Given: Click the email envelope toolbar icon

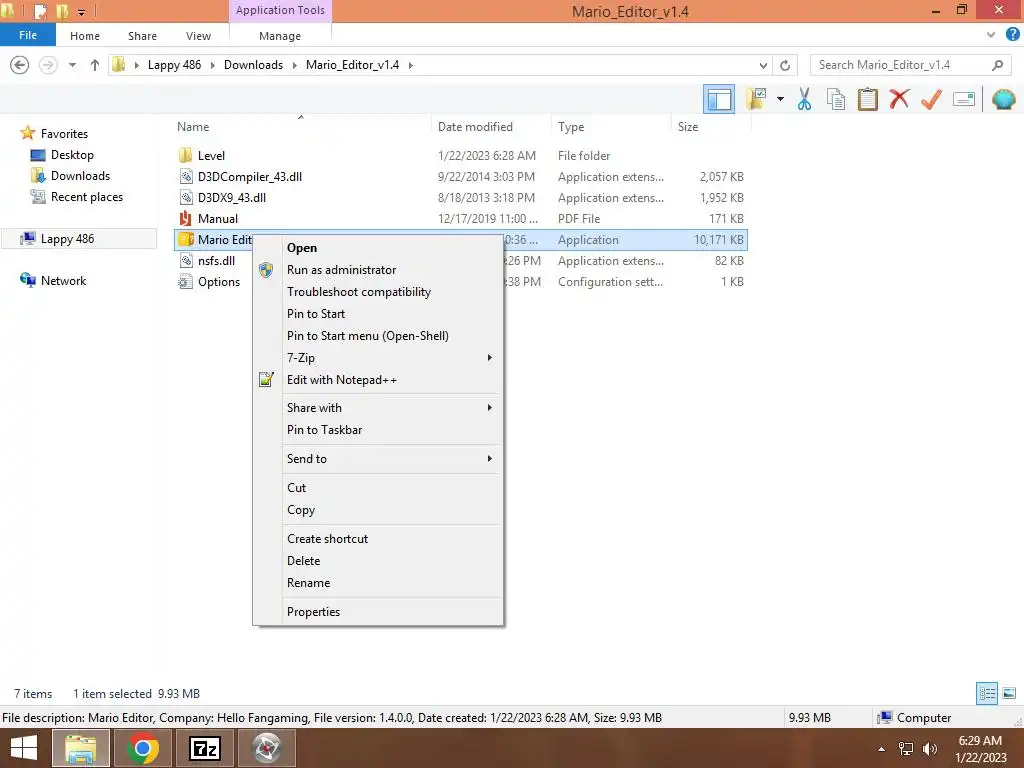Looking at the screenshot, I should (x=964, y=99).
